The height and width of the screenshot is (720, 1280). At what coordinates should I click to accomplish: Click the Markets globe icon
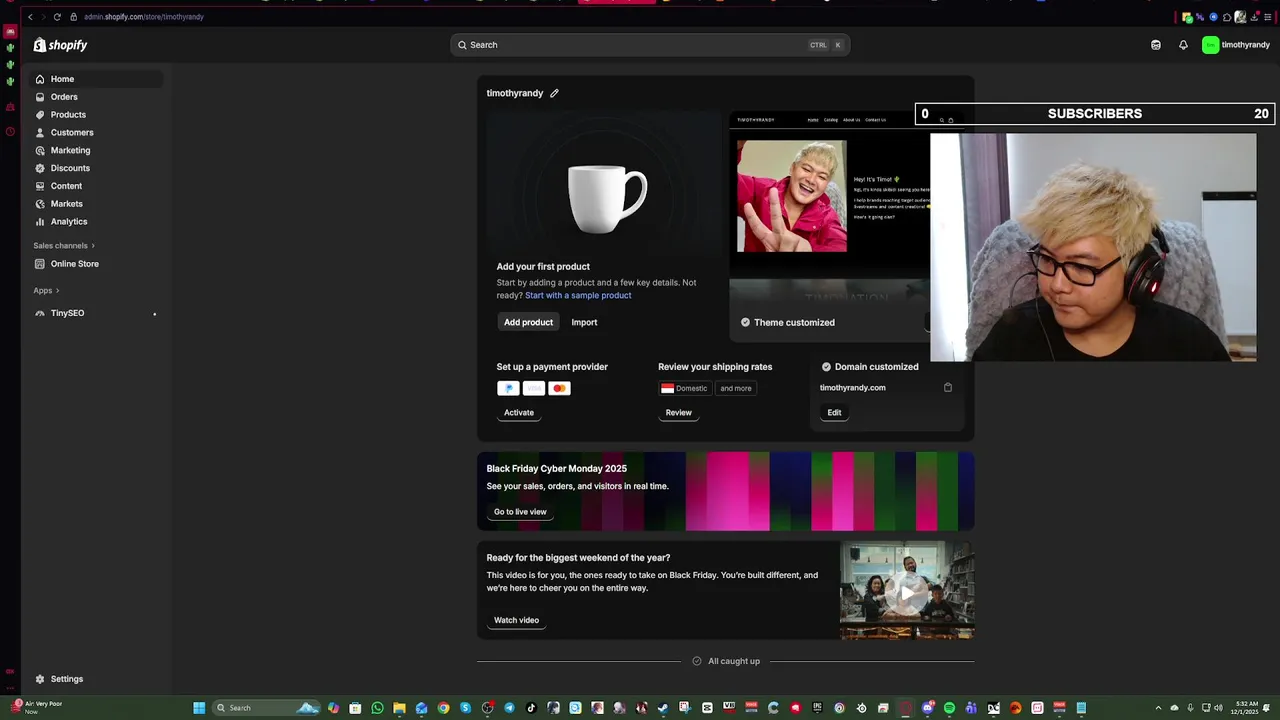pos(40,204)
